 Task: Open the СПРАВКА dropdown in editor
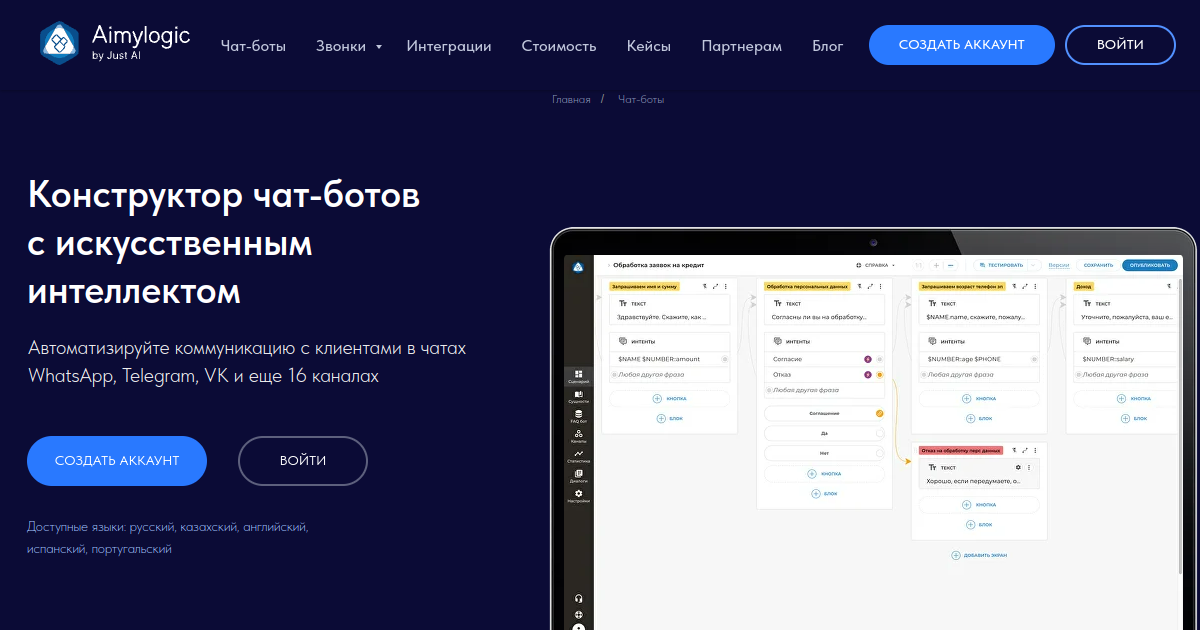(876, 265)
